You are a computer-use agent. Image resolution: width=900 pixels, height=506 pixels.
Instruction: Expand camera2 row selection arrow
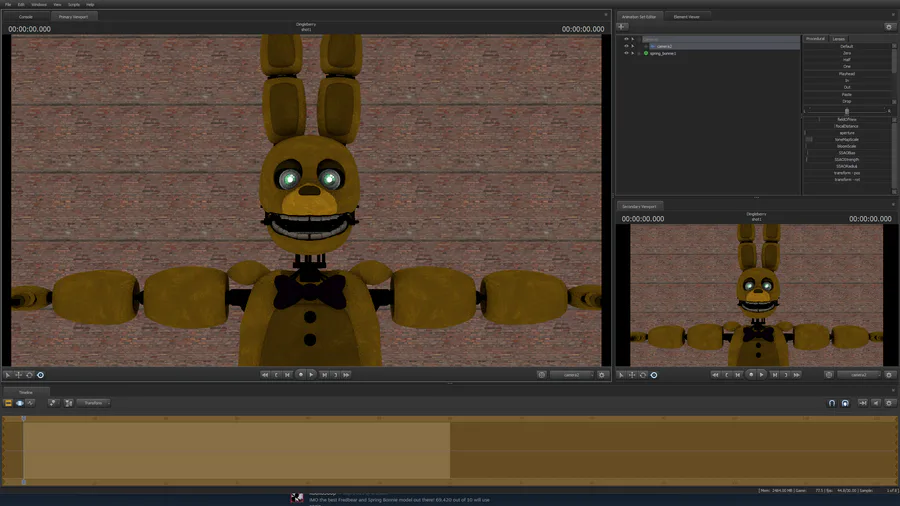[x=633, y=46]
